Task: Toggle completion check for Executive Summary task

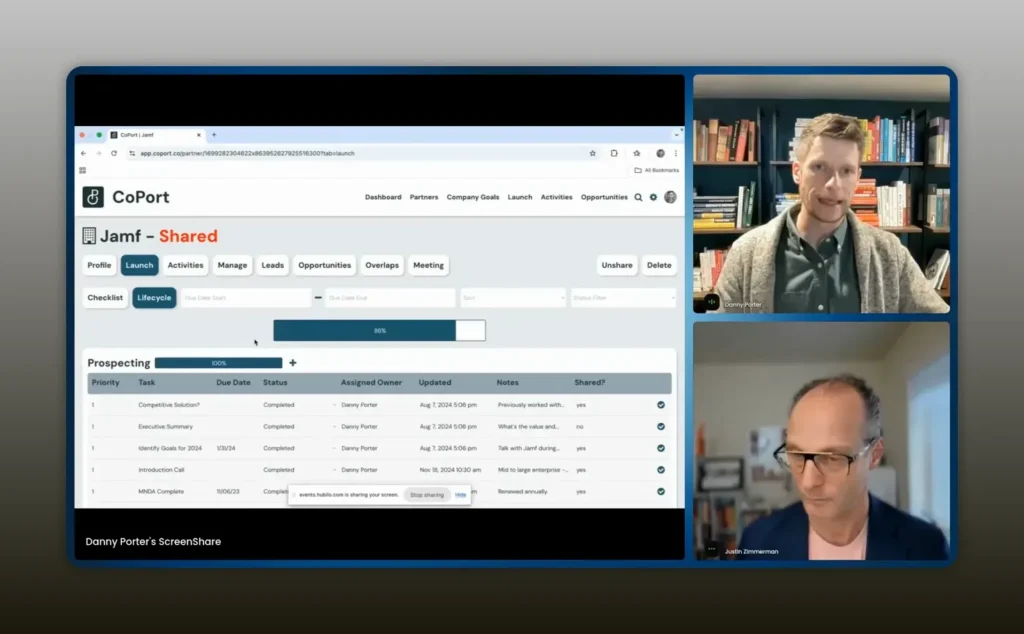Action: coord(661,427)
